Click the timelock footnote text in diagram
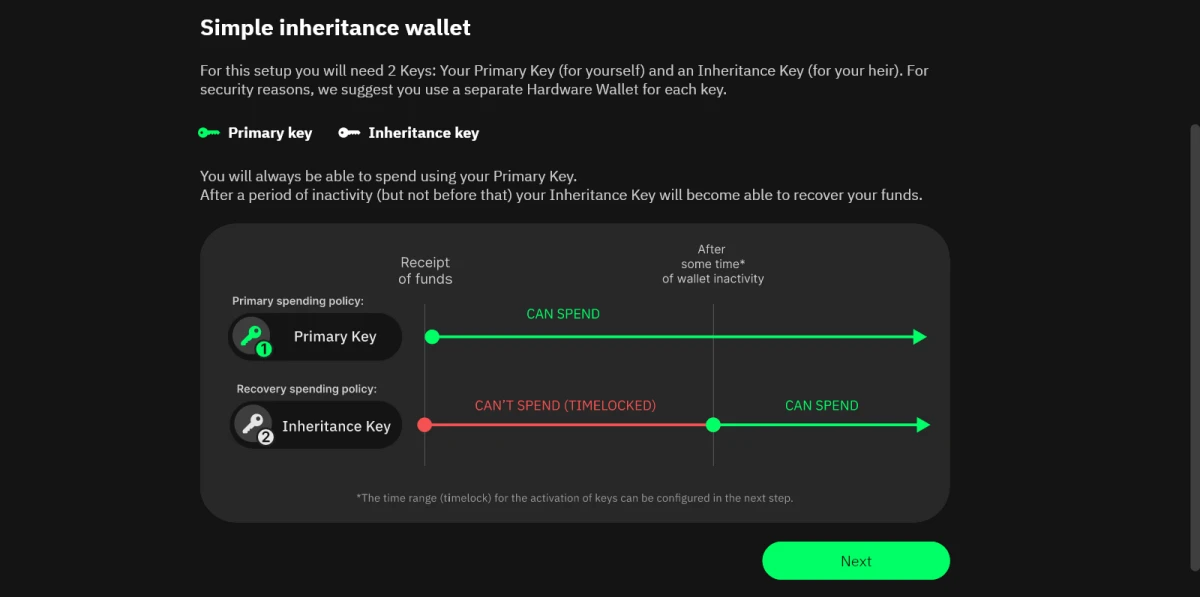The width and height of the screenshot is (1200, 597). (574, 498)
